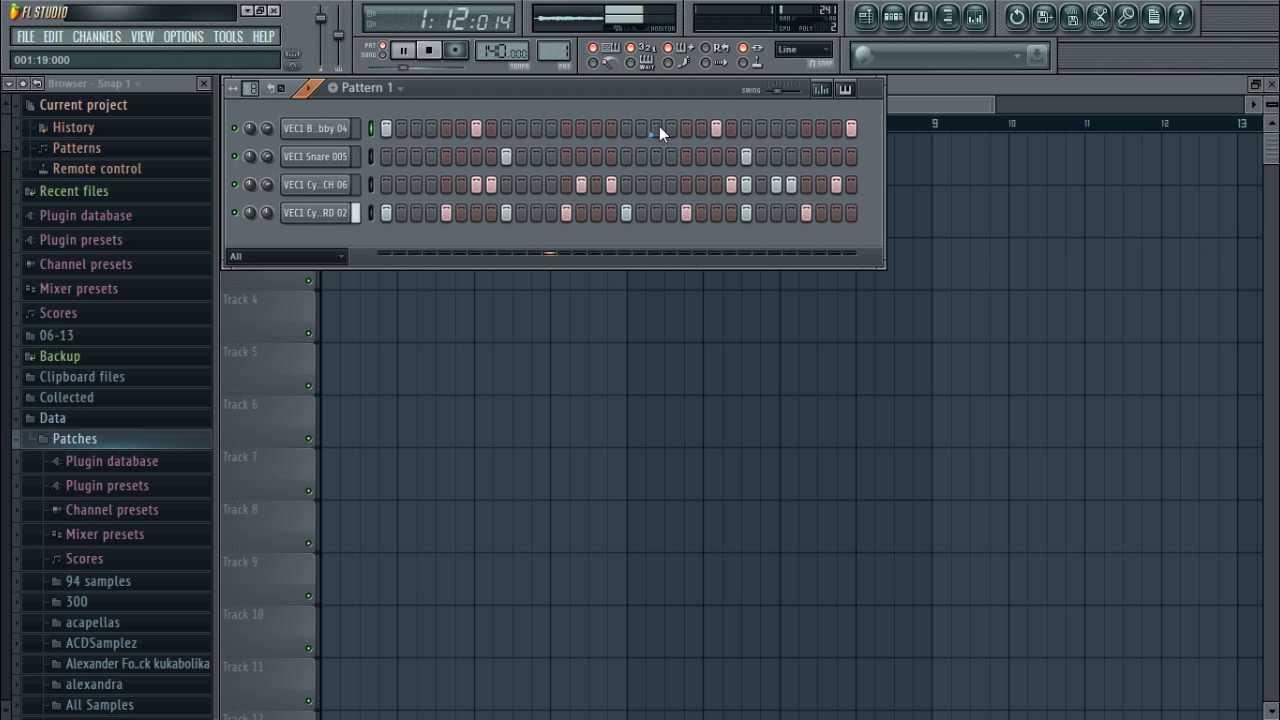The image size is (1280, 720).
Task: Open the TOOLS menu
Action: point(228,37)
